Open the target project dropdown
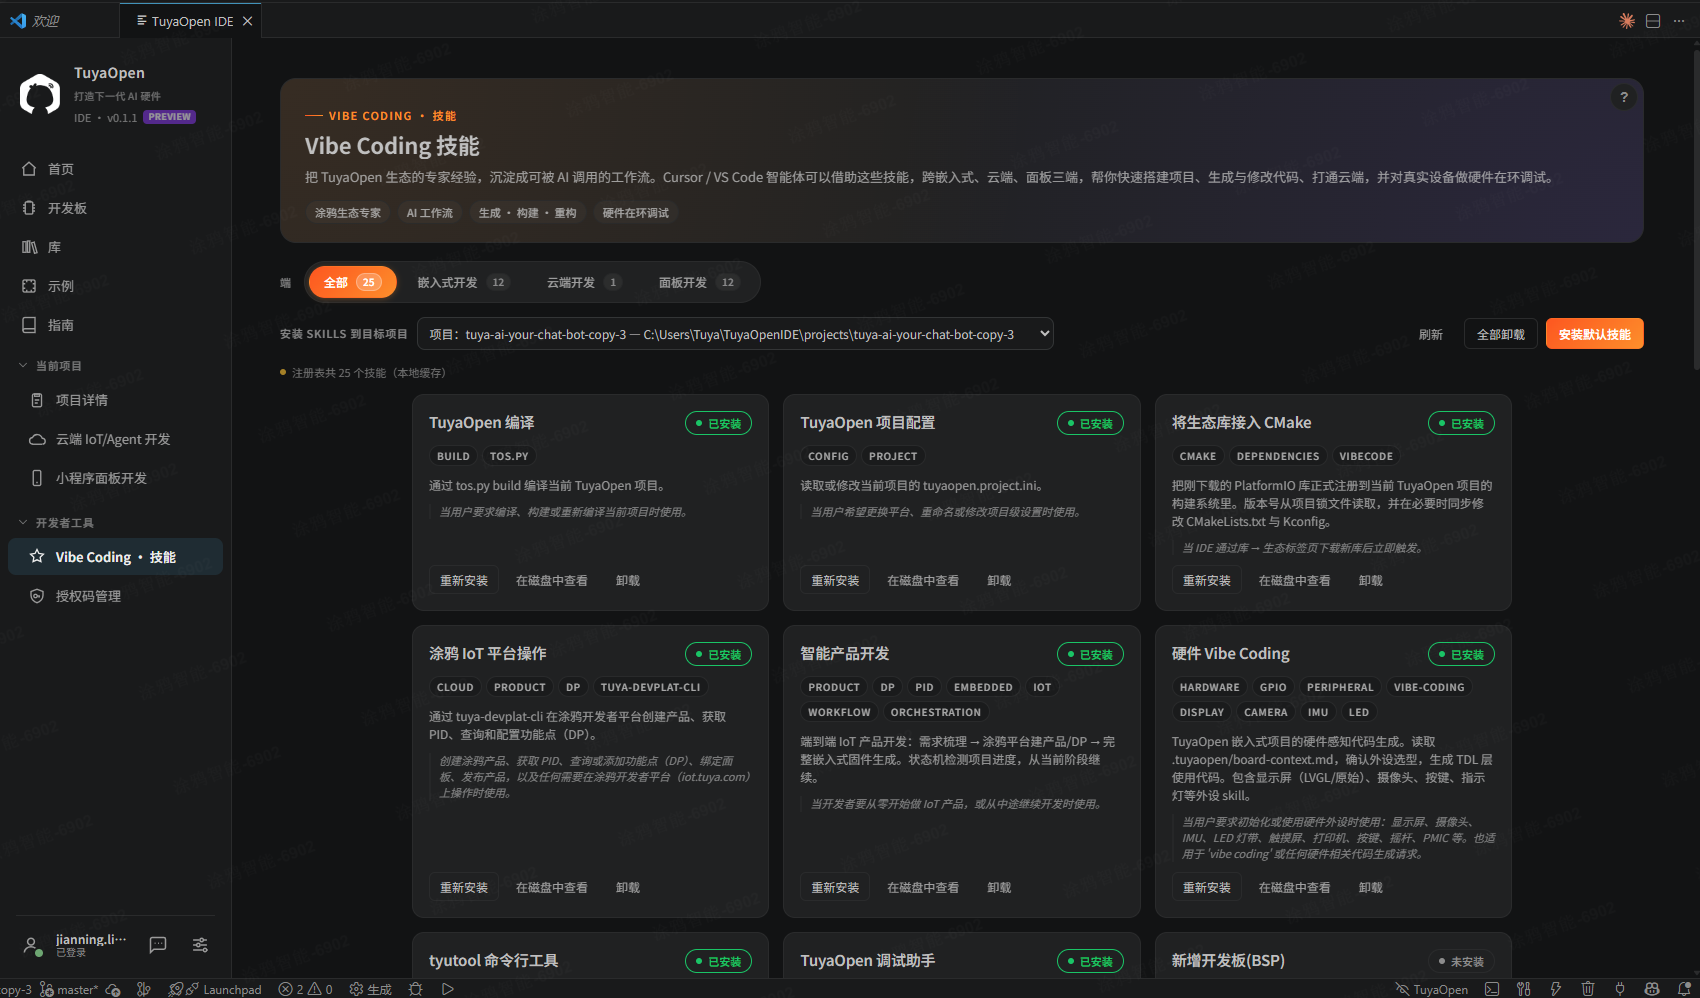This screenshot has height=998, width=1700. click(x=735, y=334)
